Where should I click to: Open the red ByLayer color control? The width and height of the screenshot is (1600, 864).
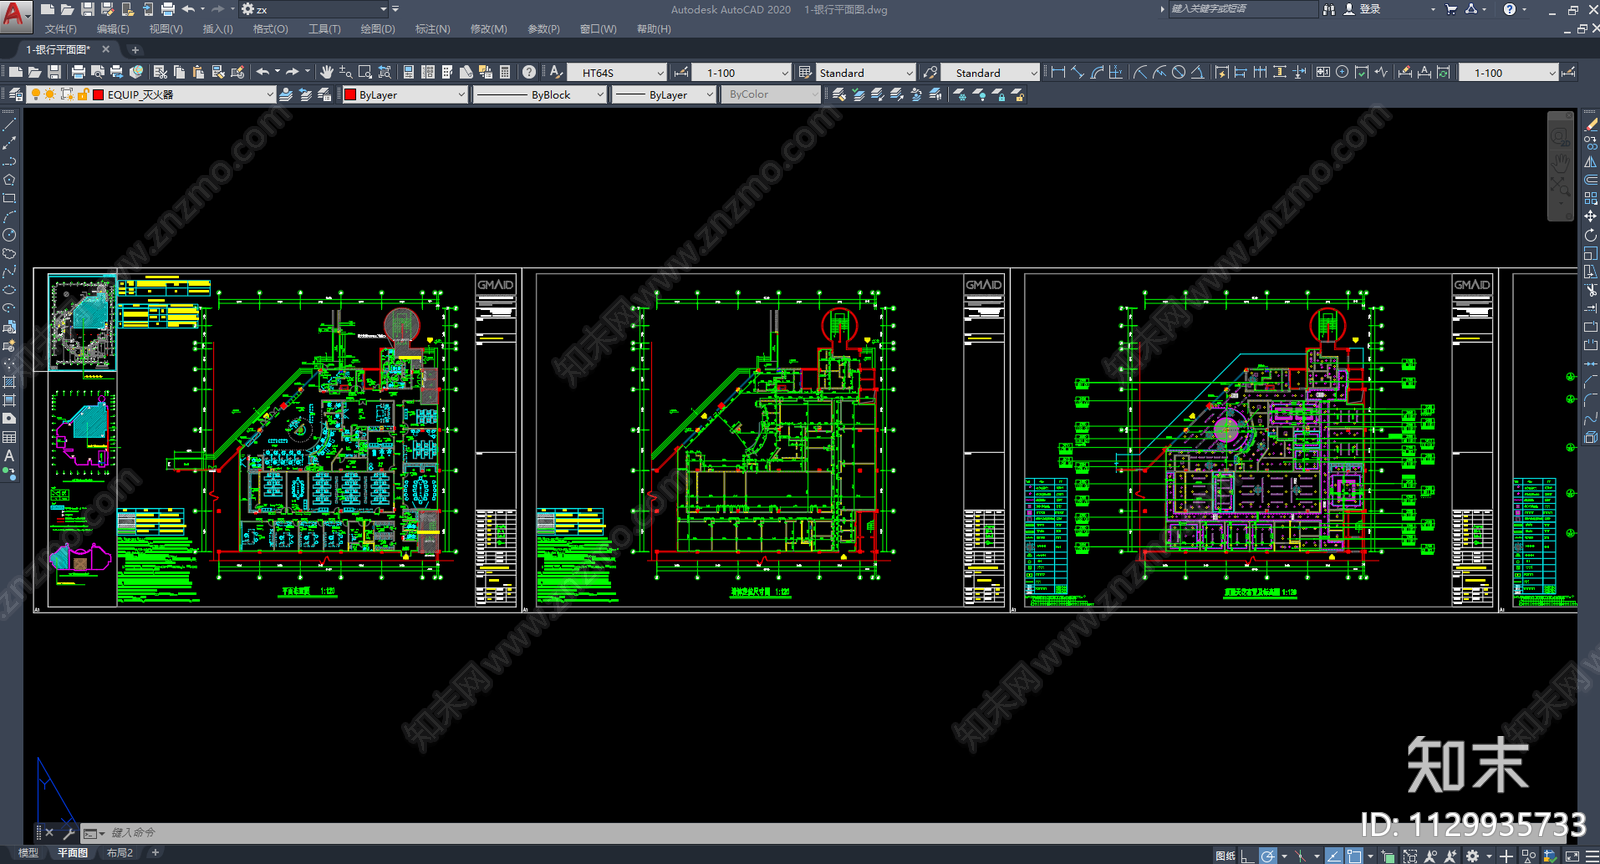tap(405, 95)
